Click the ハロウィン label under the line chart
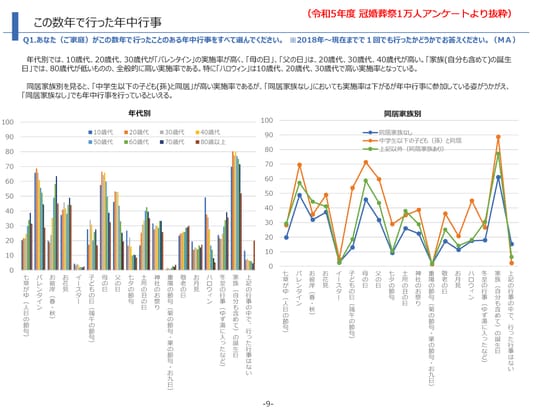The height and width of the screenshot is (414, 536). click(471, 285)
